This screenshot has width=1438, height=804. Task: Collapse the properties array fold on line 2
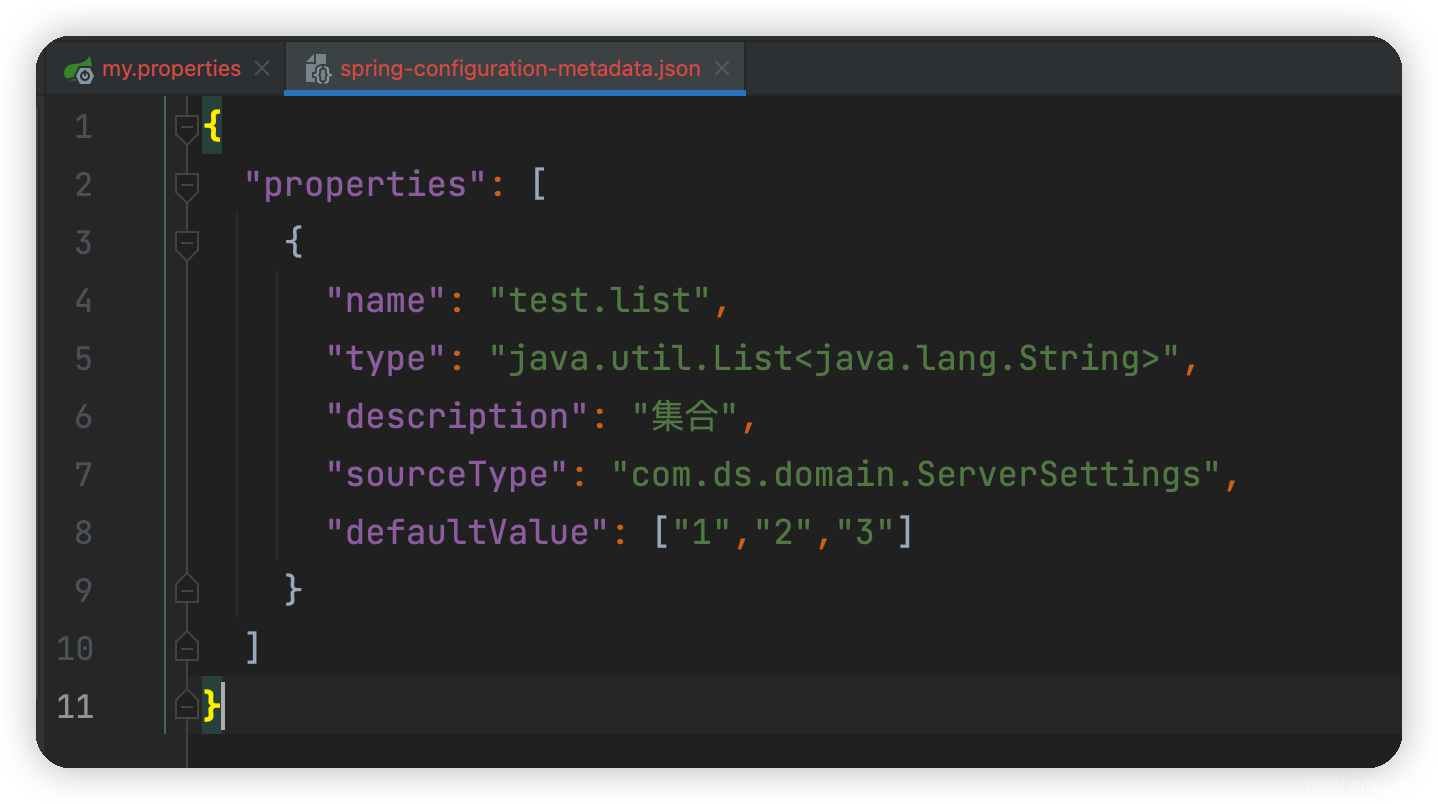pos(187,185)
